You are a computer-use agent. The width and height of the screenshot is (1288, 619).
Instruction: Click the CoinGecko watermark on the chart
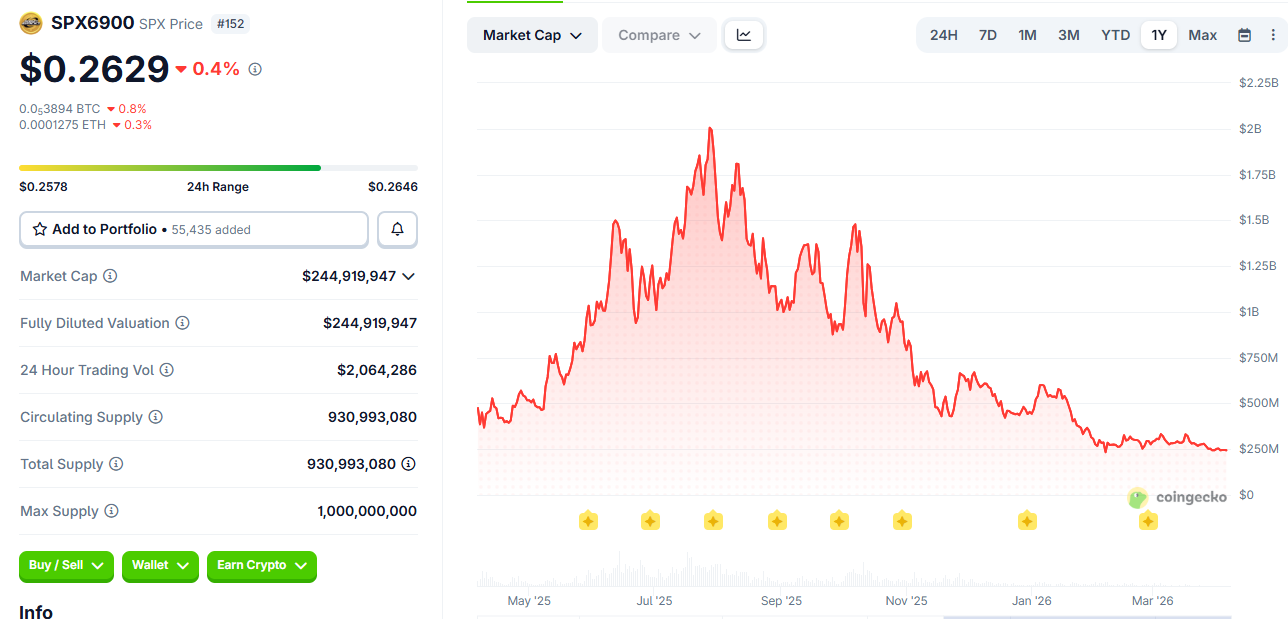(x=1178, y=498)
